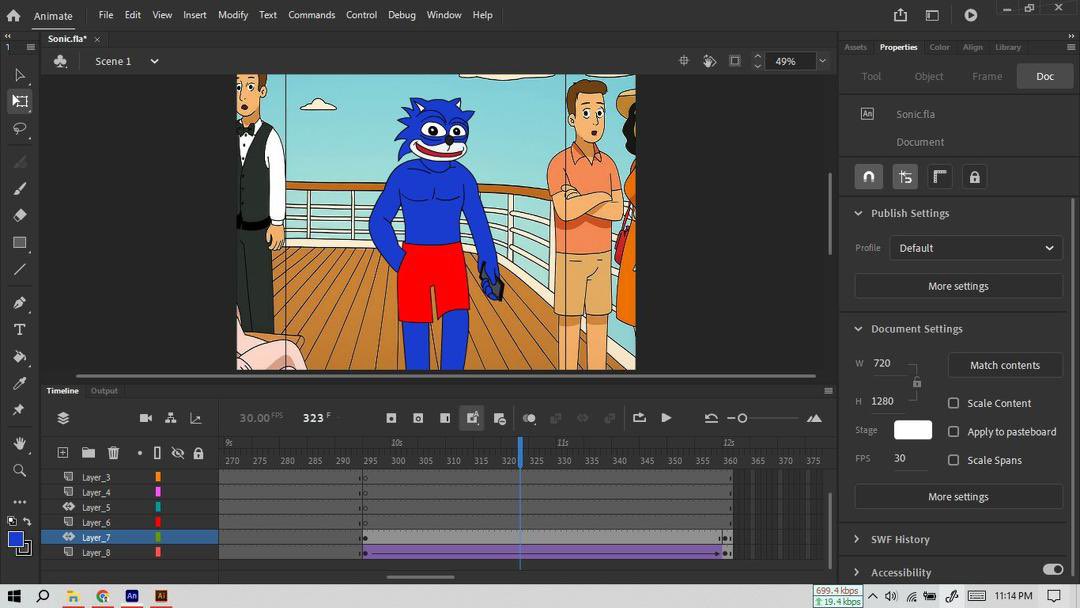Click the Match contents button
Screen dimensions: 1080x608
coord(1005,365)
